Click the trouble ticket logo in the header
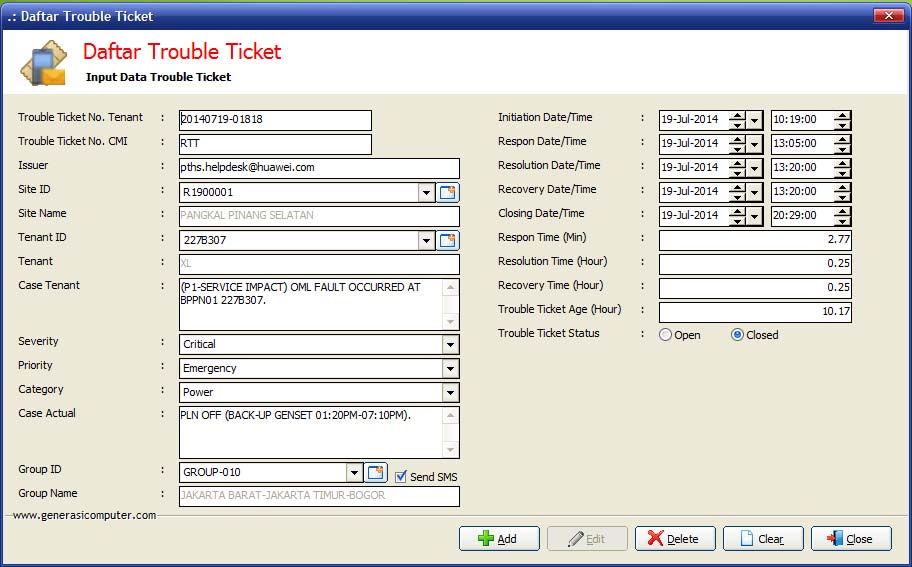Image resolution: width=912 pixels, height=567 pixels. [x=42, y=64]
